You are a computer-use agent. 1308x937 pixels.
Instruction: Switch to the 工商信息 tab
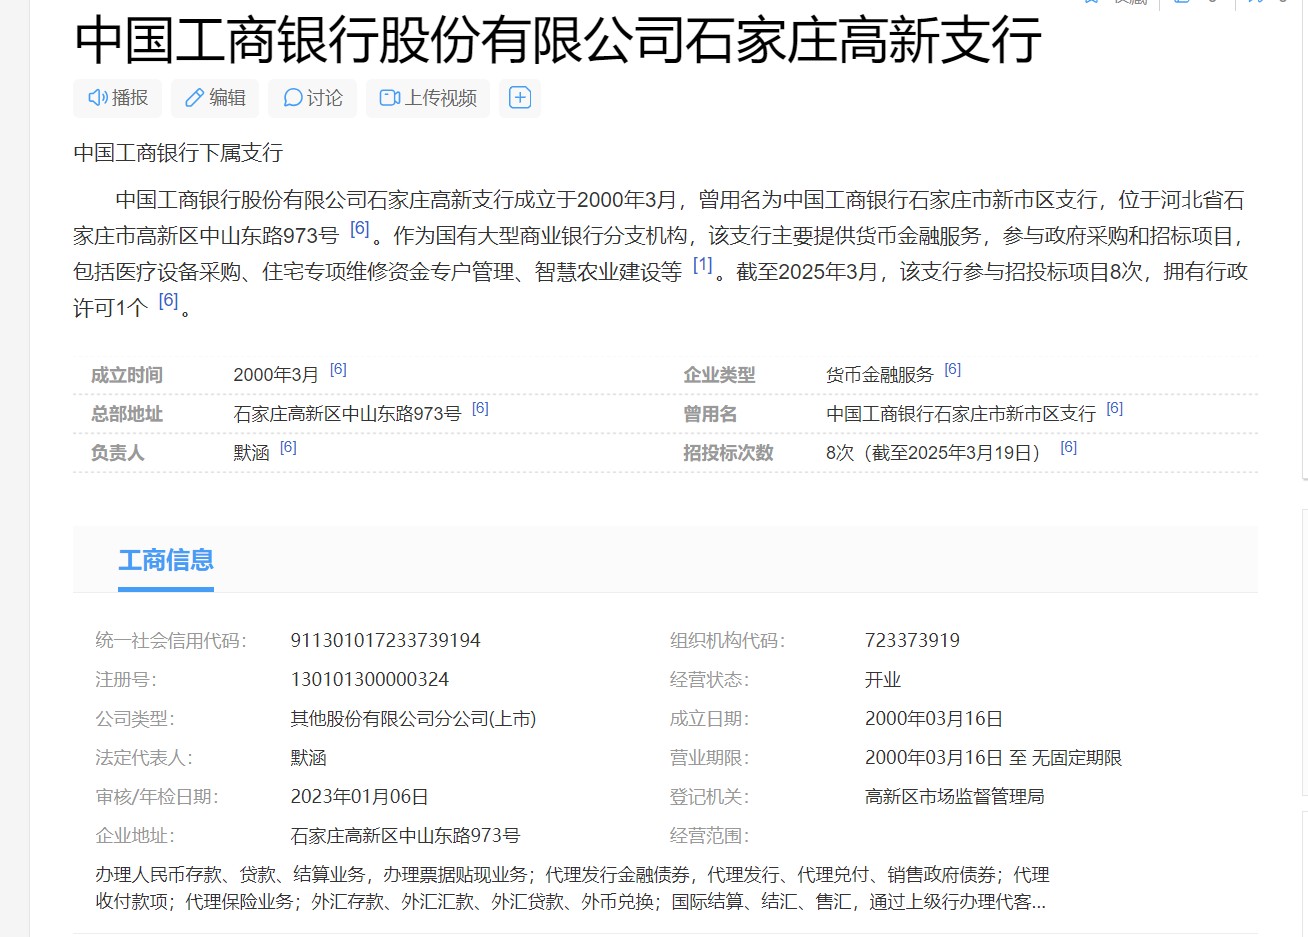[x=166, y=561]
